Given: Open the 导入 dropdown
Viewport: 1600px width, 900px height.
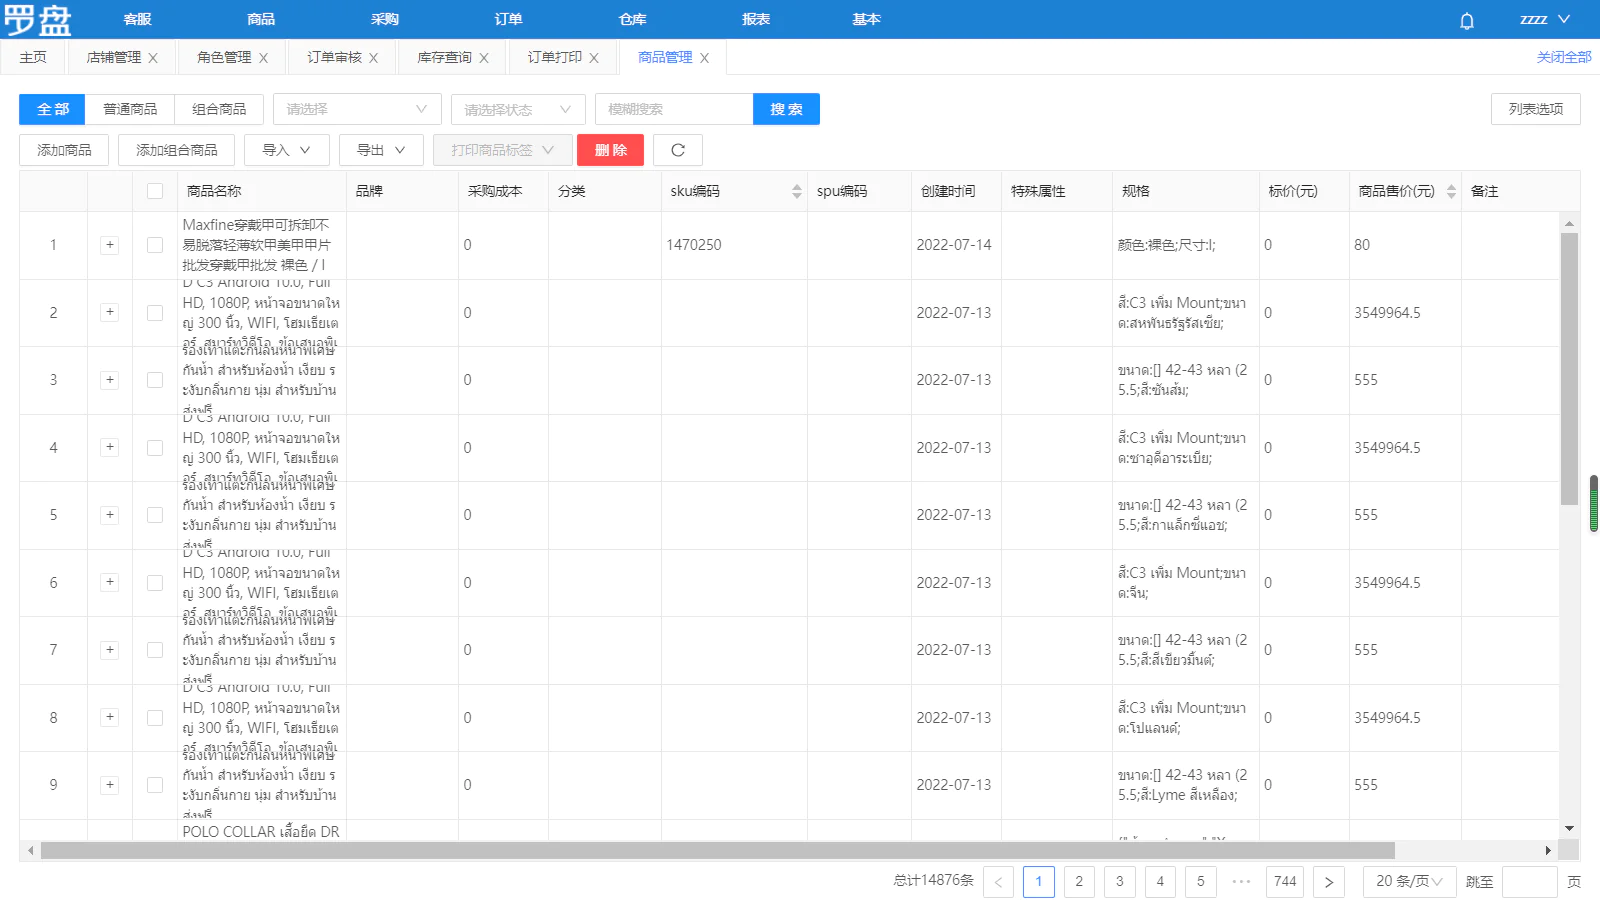Looking at the screenshot, I should [x=286, y=150].
